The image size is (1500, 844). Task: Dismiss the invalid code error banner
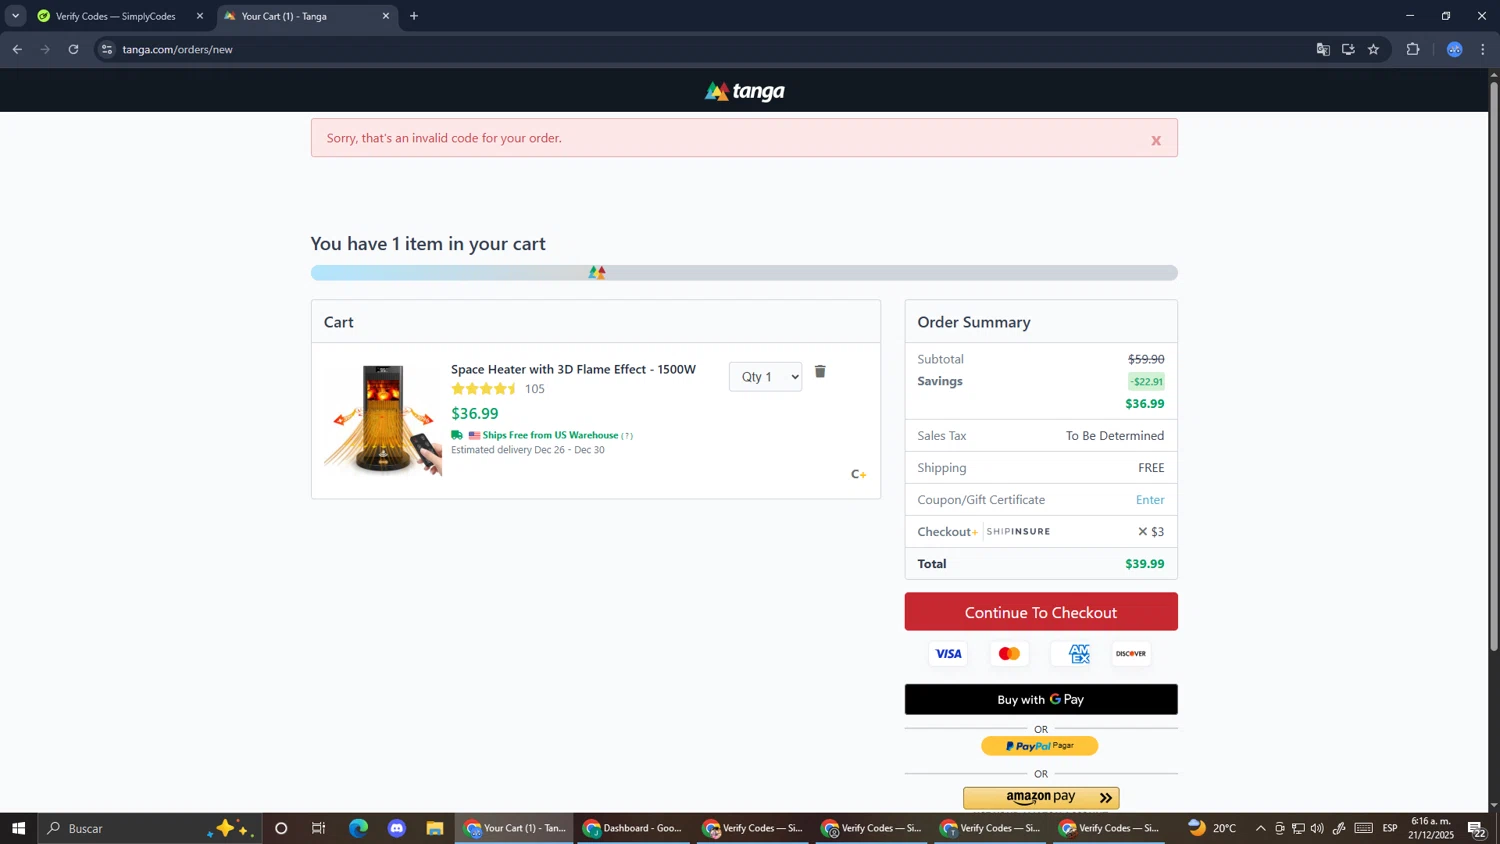click(1156, 141)
